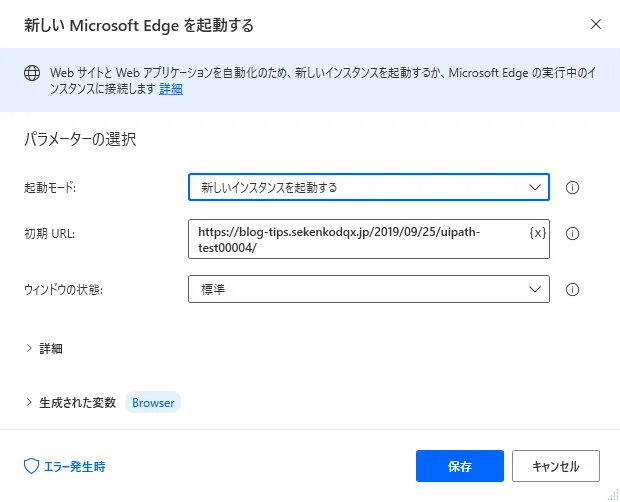Click the 保存 button
This screenshot has width=620, height=502.
coord(460,466)
